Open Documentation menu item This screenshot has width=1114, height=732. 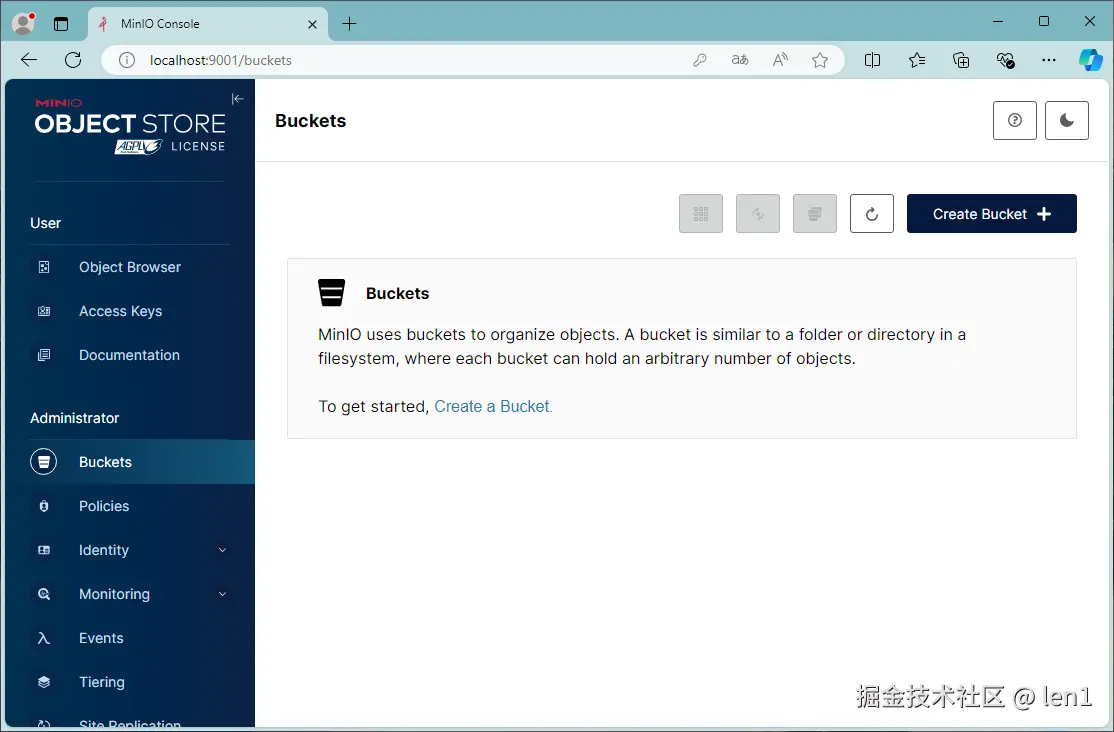pyautogui.click(x=130, y=355)
